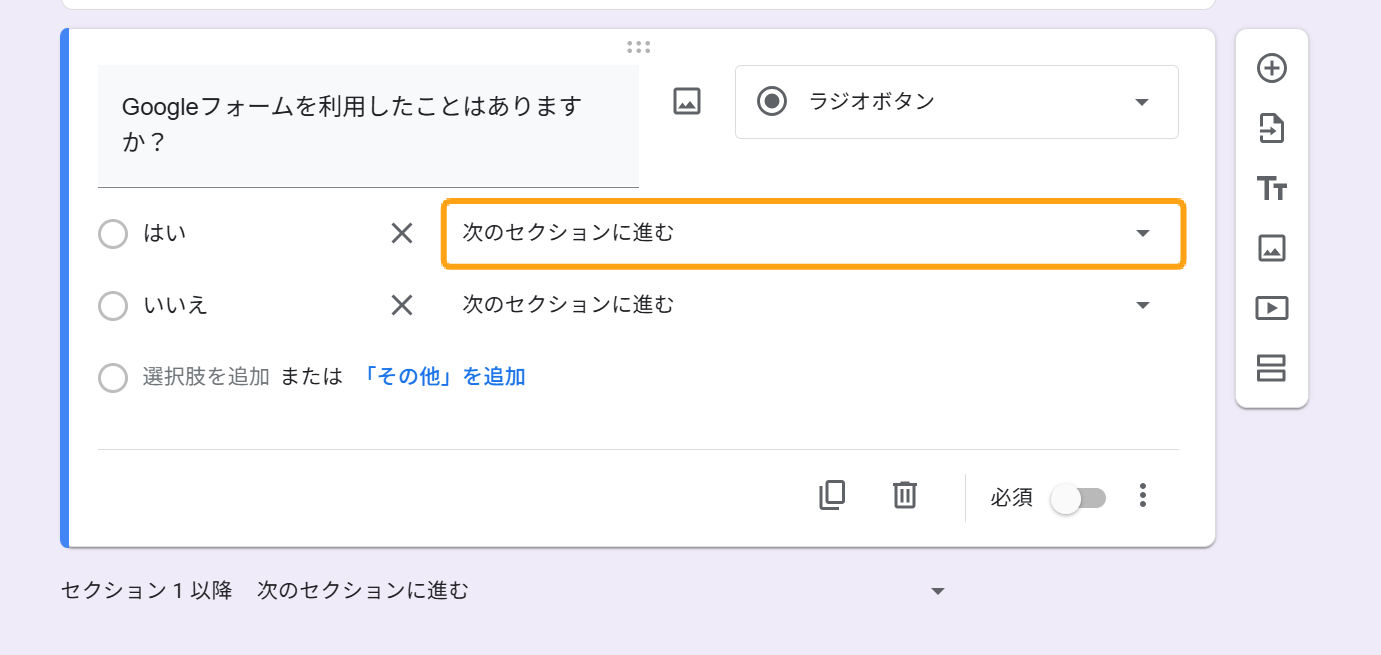Open the ラジオボタン question type dropdown

pyautogui.click(x=956, y=102)
